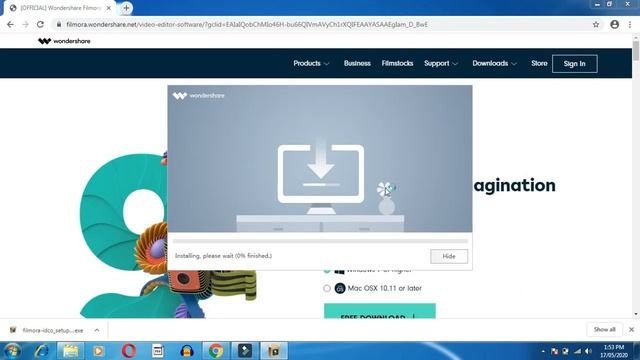
Task: Open the action center flag icon
Action: click(x=554, y=351)
